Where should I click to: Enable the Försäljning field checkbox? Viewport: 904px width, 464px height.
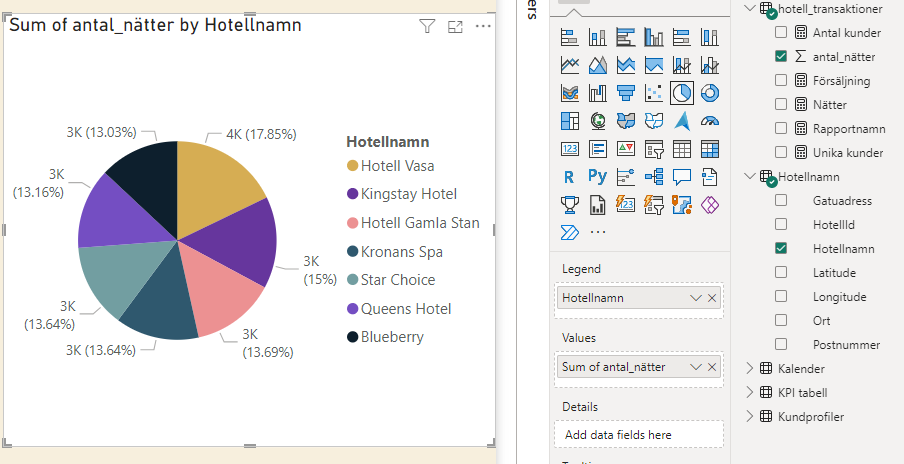coord(781,81)
